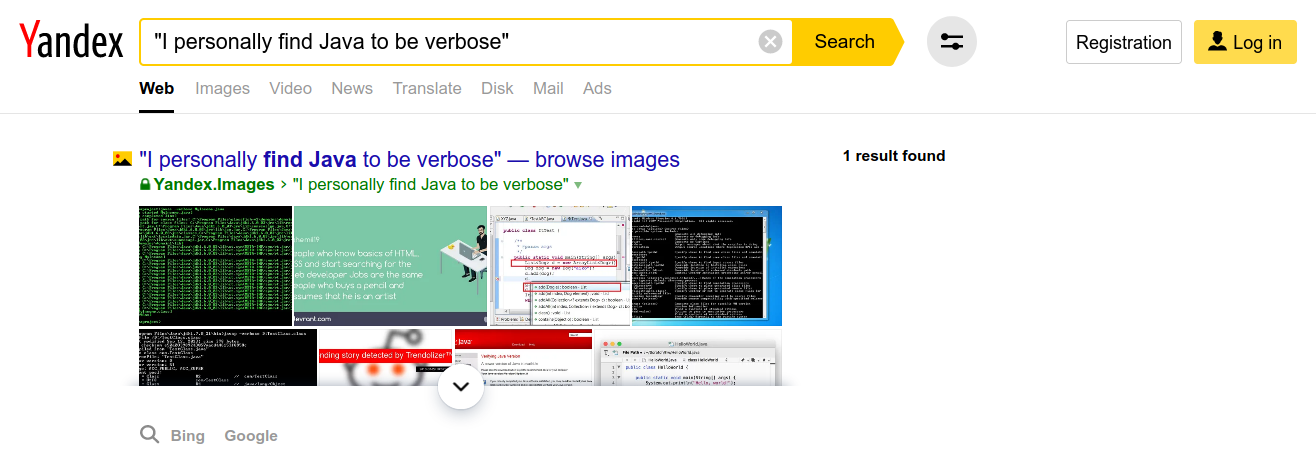Open the Trendolizer Reddit thumbnail

pos(386,357)
